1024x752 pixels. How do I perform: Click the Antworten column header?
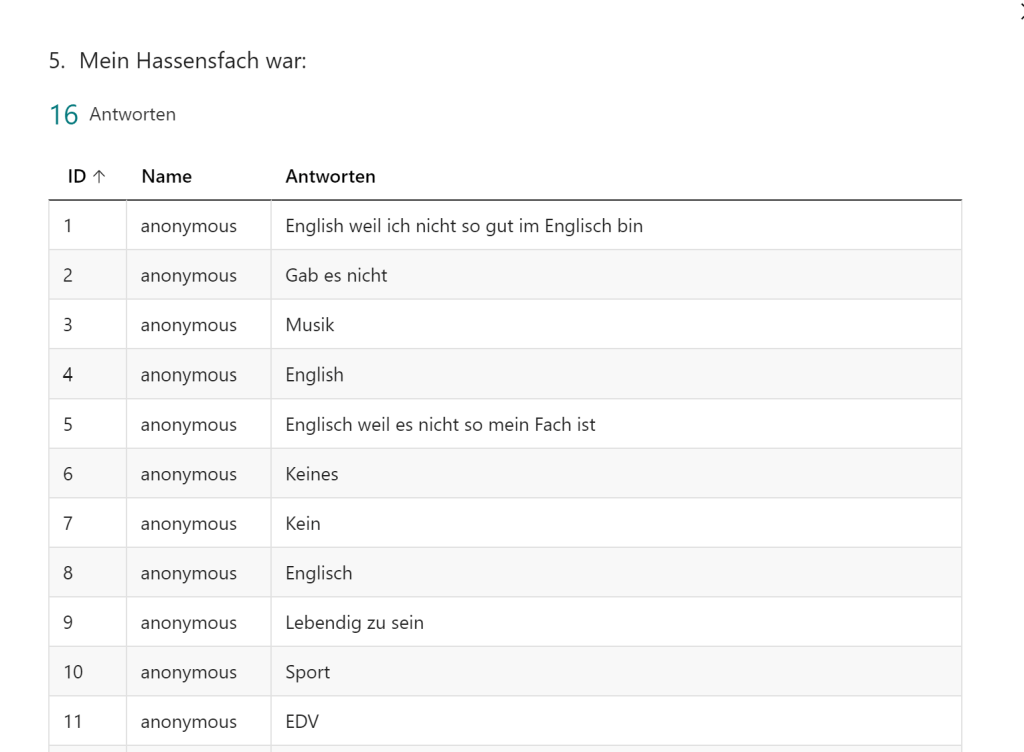coord(330,177)
